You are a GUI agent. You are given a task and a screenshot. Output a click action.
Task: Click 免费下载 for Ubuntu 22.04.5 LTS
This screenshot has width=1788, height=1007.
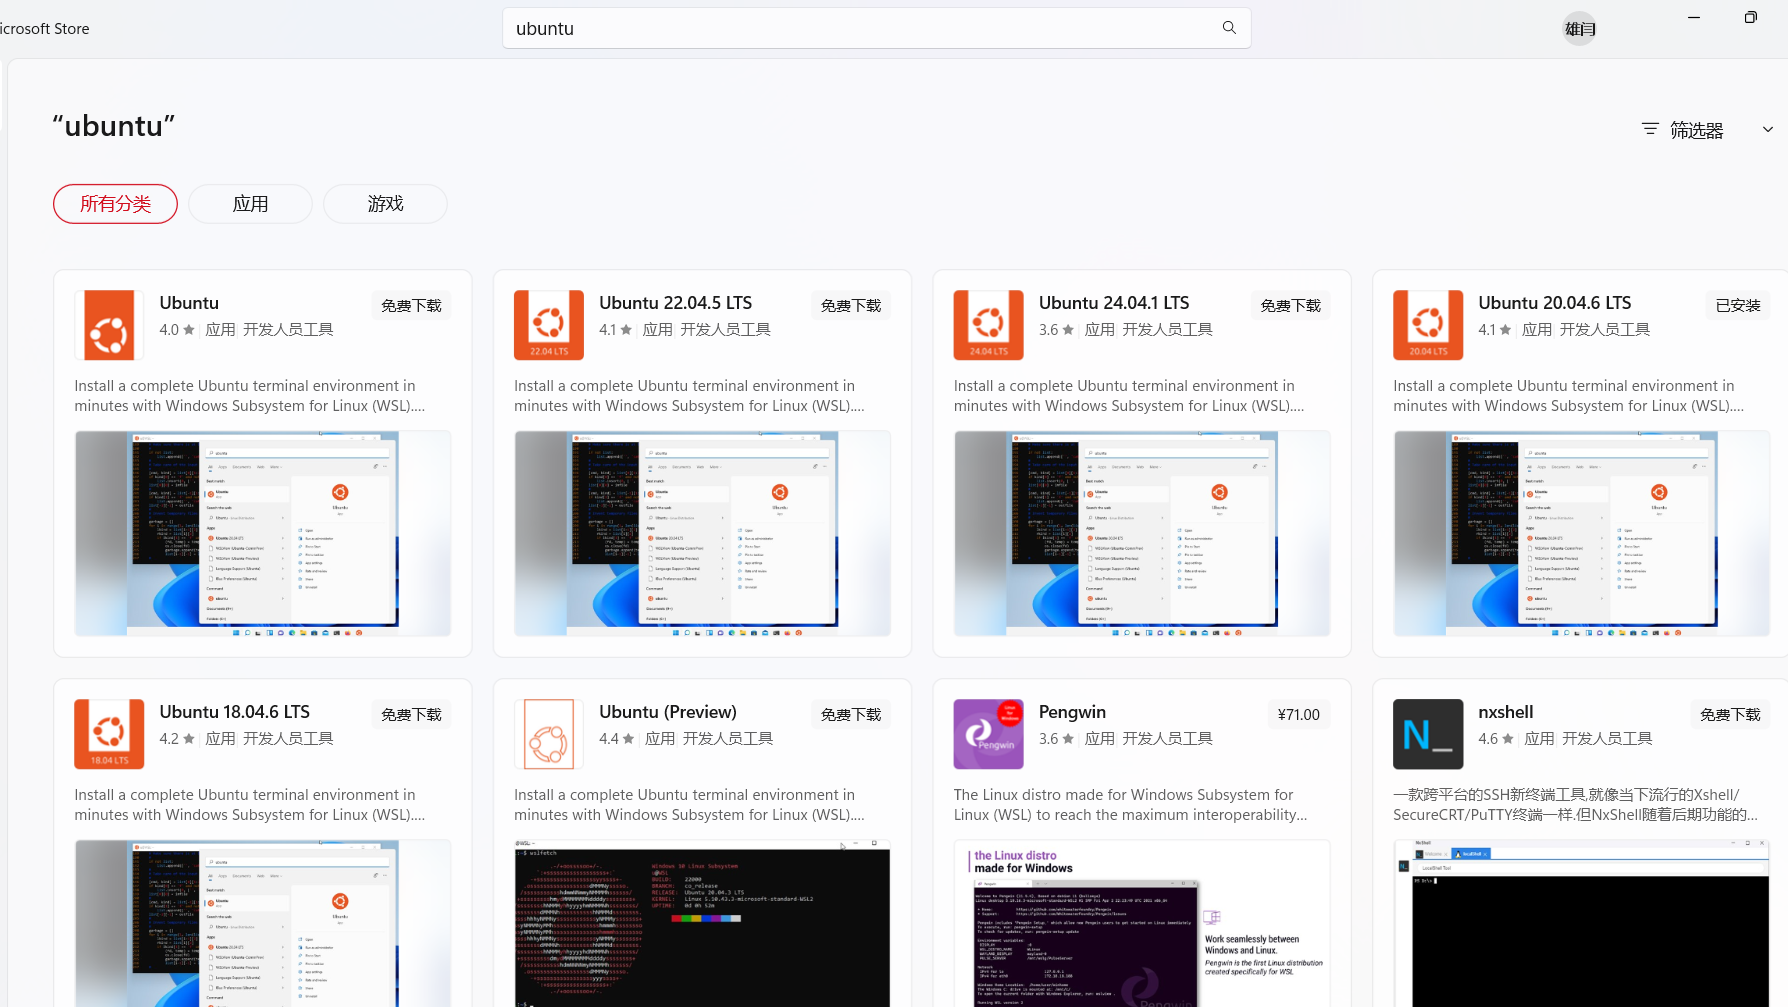tap(851, 306)
